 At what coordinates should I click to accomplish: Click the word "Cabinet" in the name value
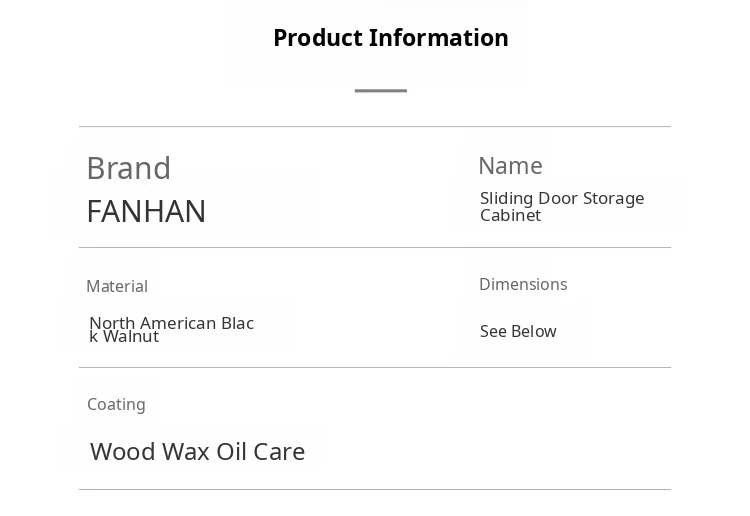coord(510,215)
